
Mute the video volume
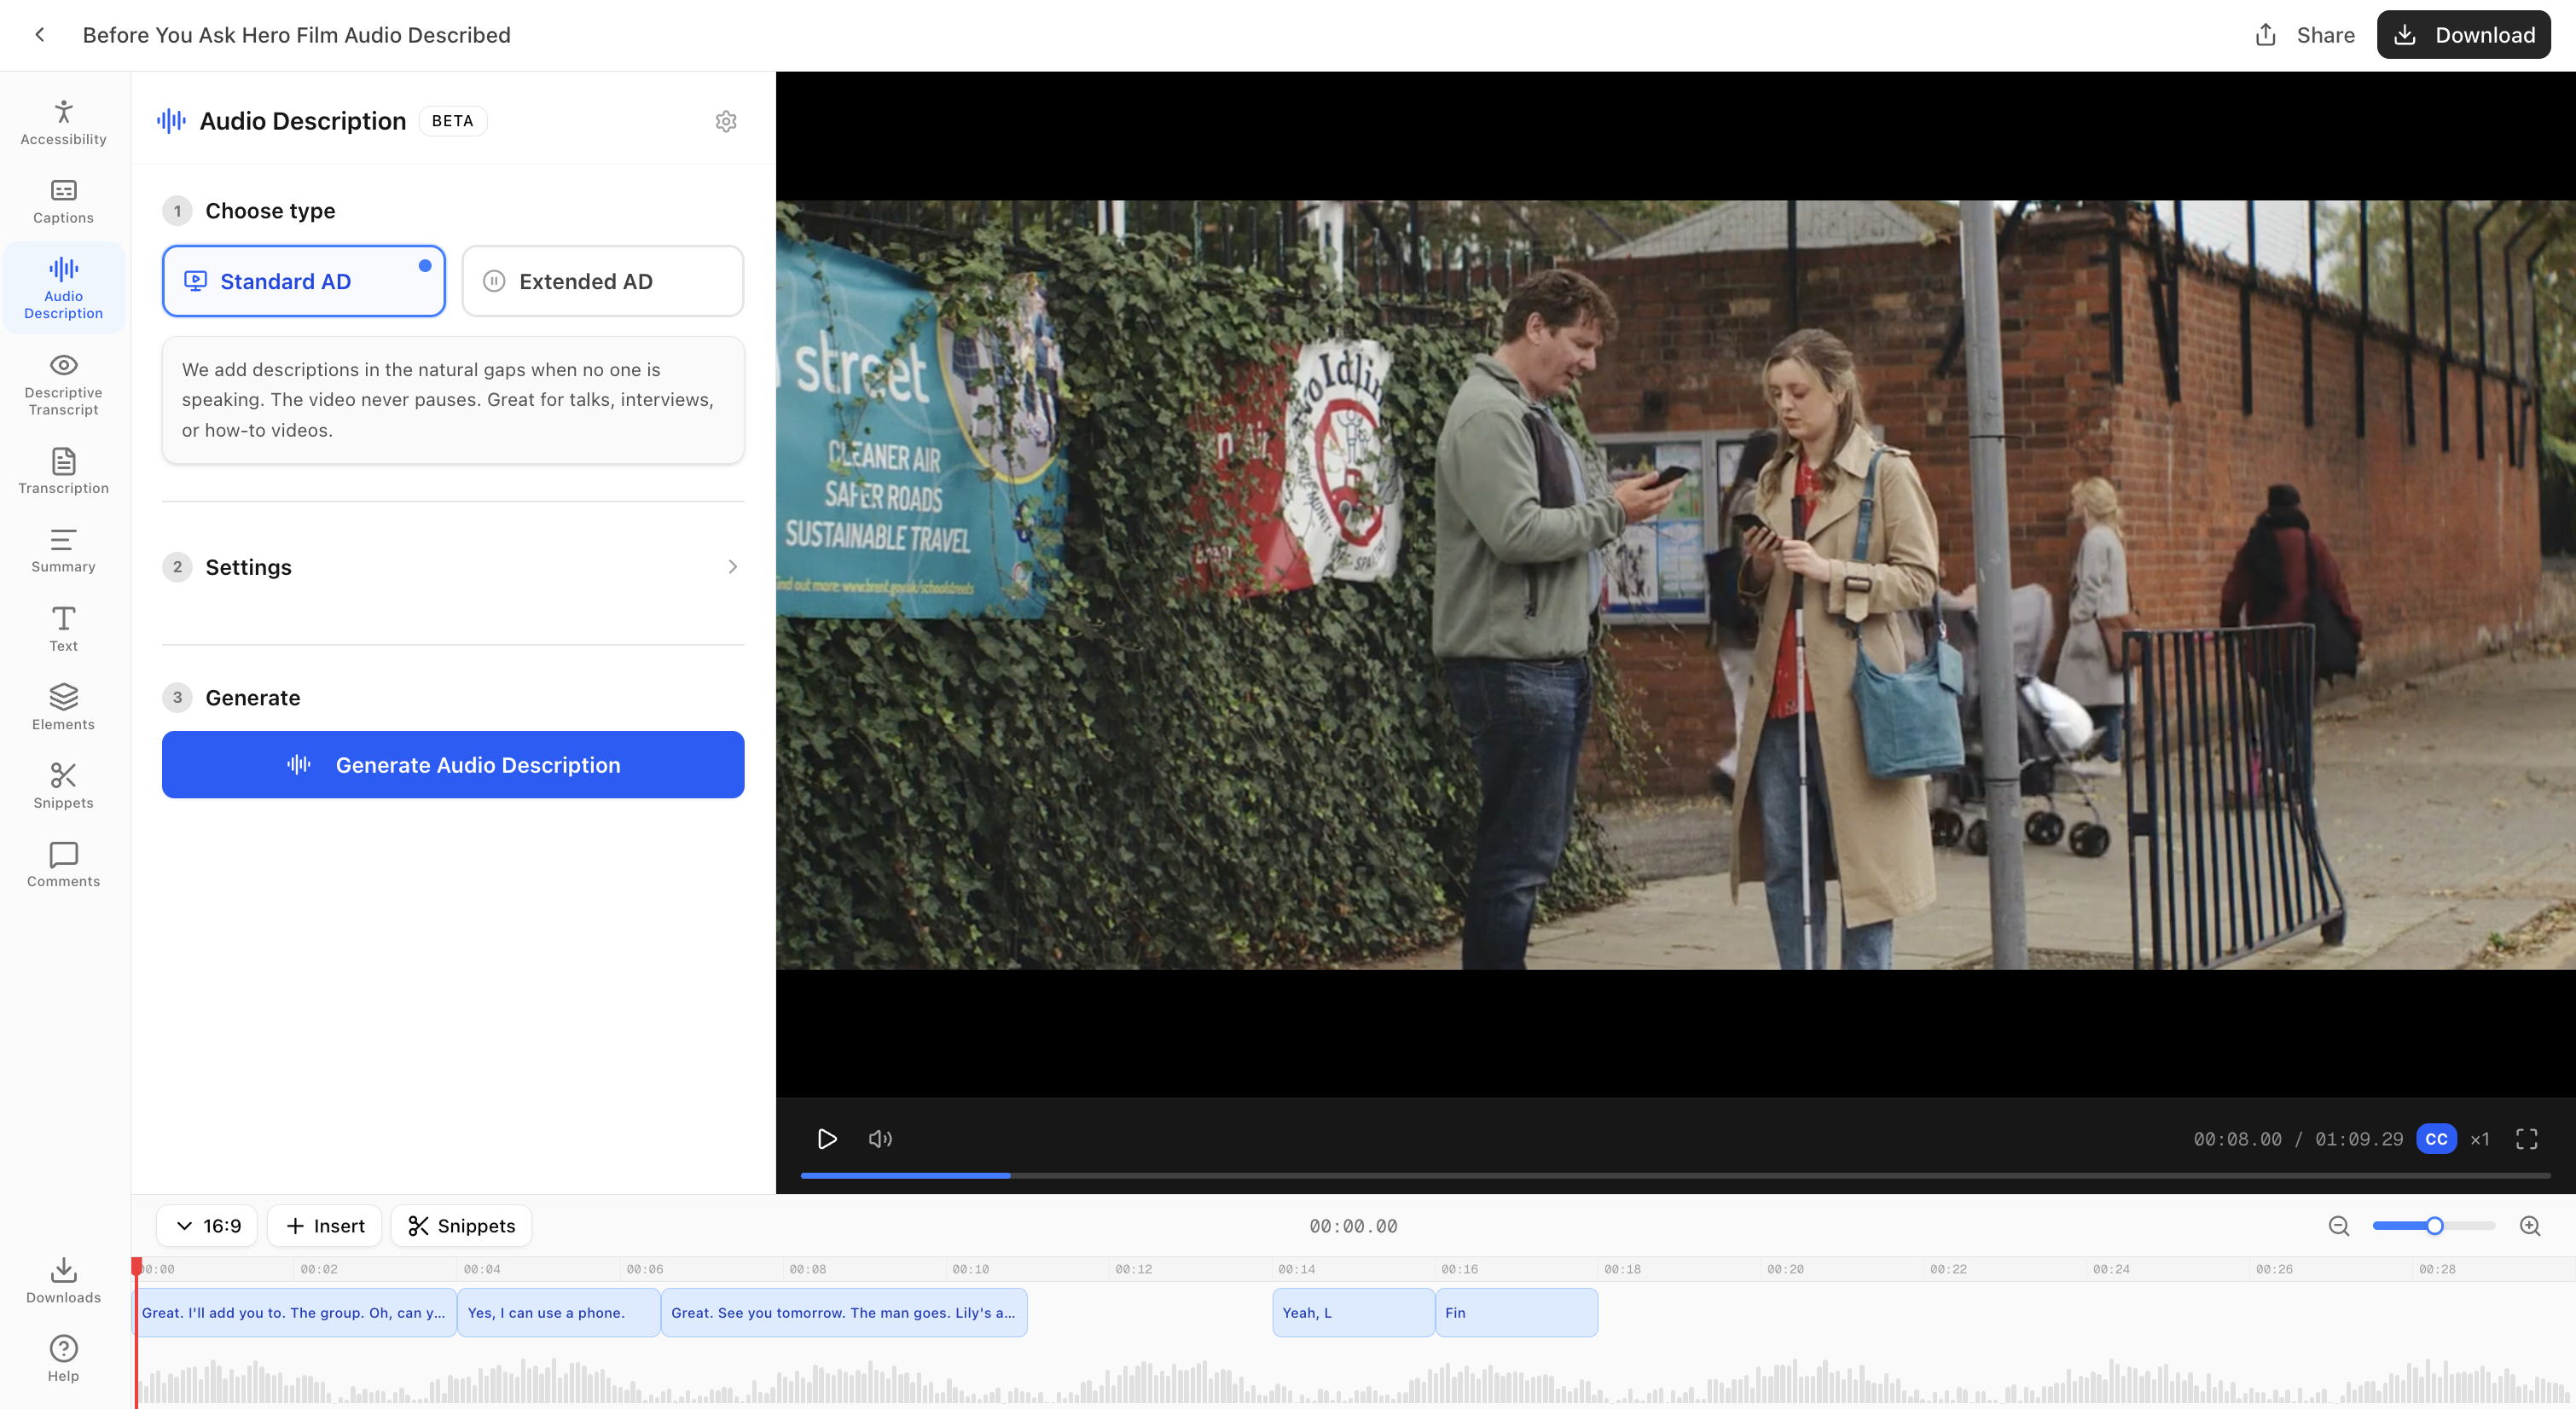[879, 1139]
